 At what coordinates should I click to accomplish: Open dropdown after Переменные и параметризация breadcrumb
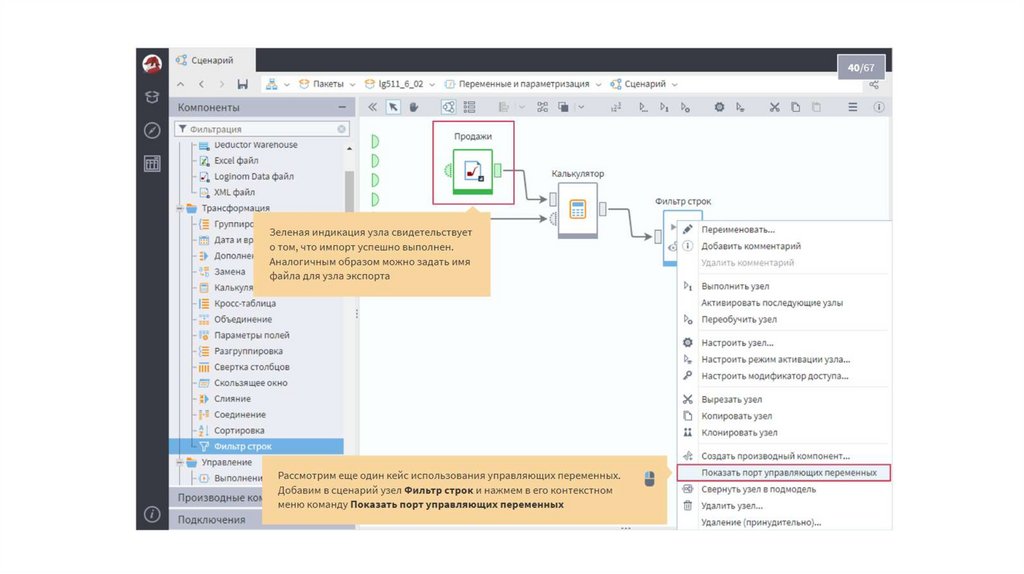598,84
